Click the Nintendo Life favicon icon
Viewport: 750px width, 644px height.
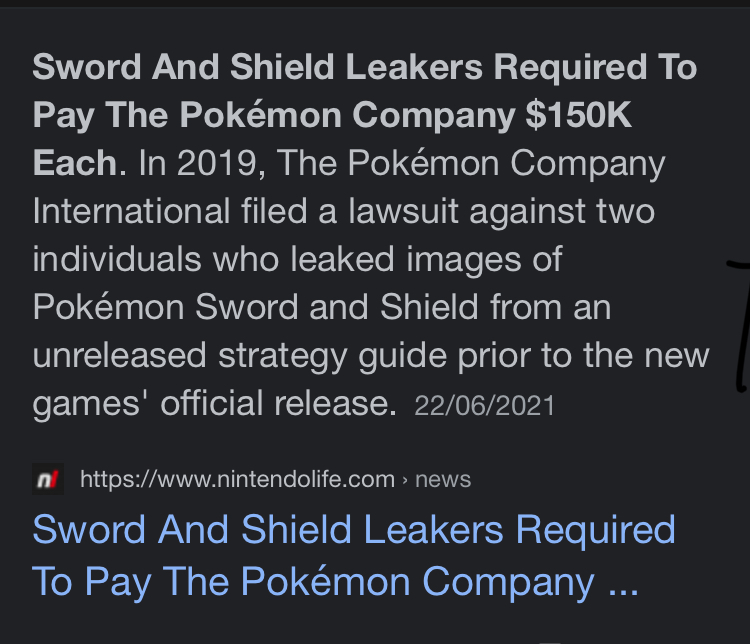pos(48,479)
